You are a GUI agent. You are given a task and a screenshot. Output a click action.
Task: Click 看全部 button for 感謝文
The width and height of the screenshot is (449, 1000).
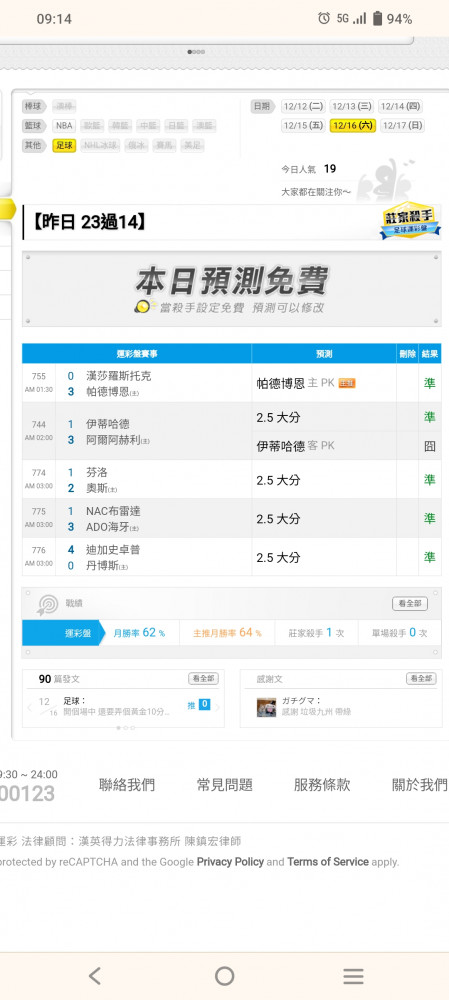click(x=421, y=679)
